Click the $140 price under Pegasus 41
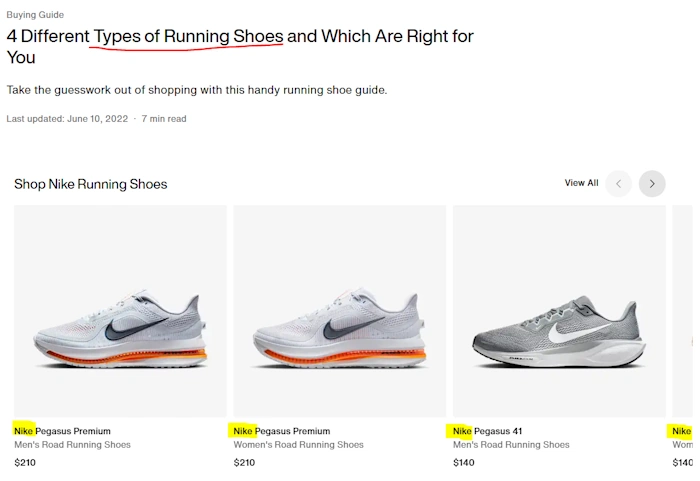The height and width of the screenshot is (481, 700). (x=463, y=463)
